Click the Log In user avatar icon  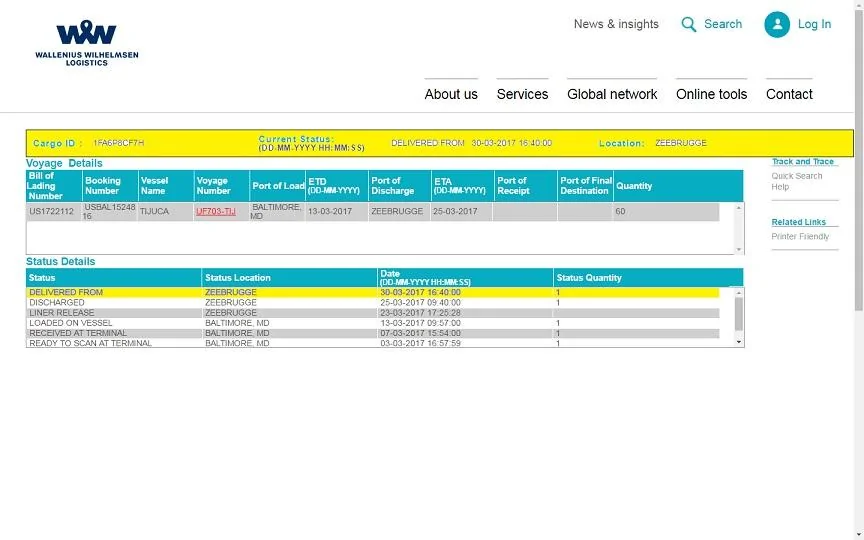click(x=777, y=24)
